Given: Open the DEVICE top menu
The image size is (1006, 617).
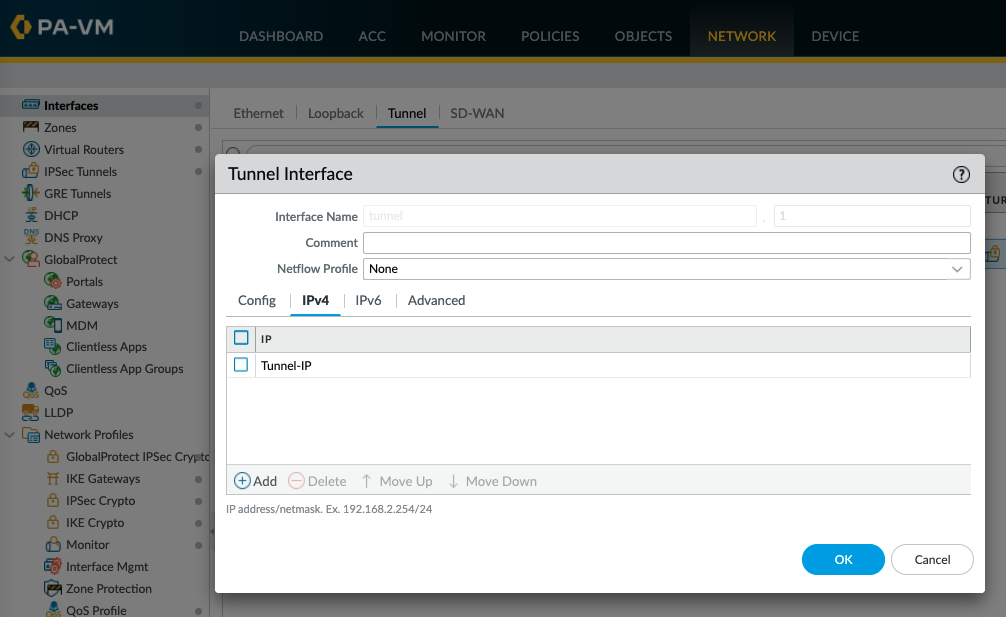Looking at the screenshot, I should [x=835, y=37].
